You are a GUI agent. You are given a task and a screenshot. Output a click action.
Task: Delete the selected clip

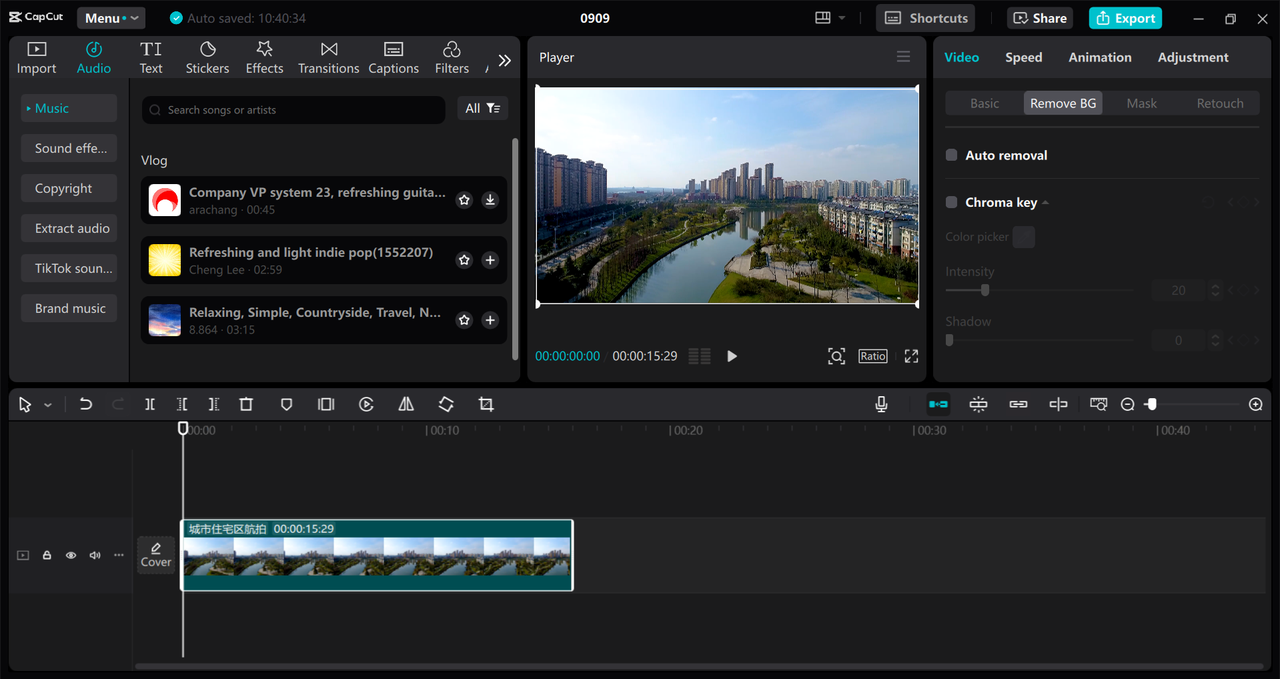(x=246, y=404)
